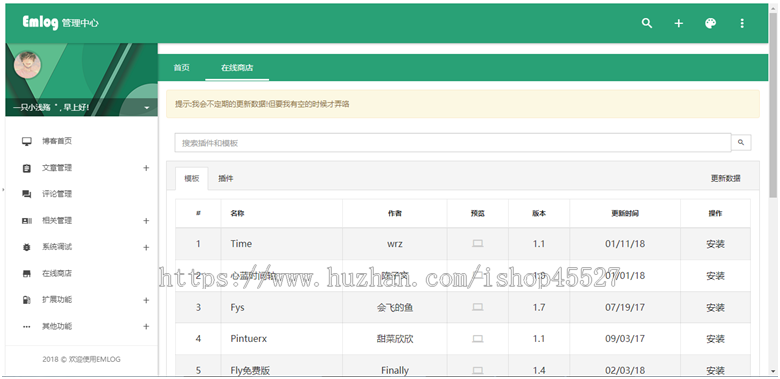Open the theme palette icon

pyautogui.click(x=710, y=23)
